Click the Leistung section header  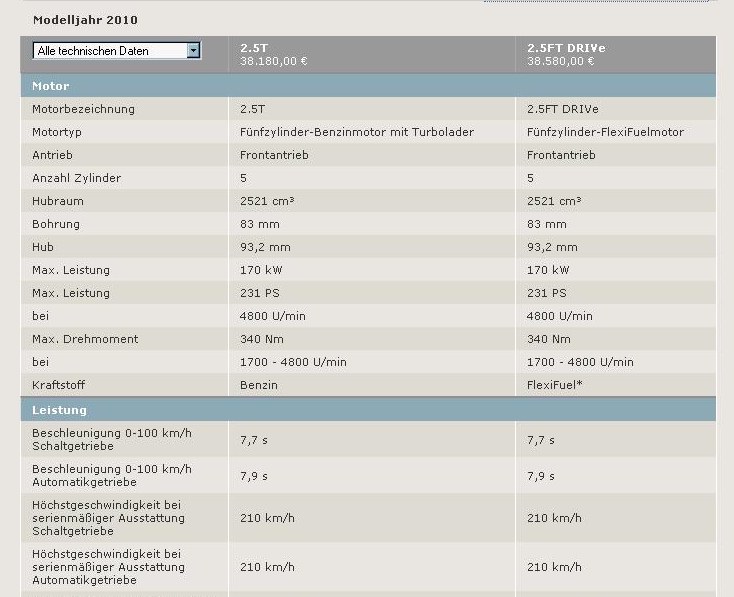pos(59,410)
